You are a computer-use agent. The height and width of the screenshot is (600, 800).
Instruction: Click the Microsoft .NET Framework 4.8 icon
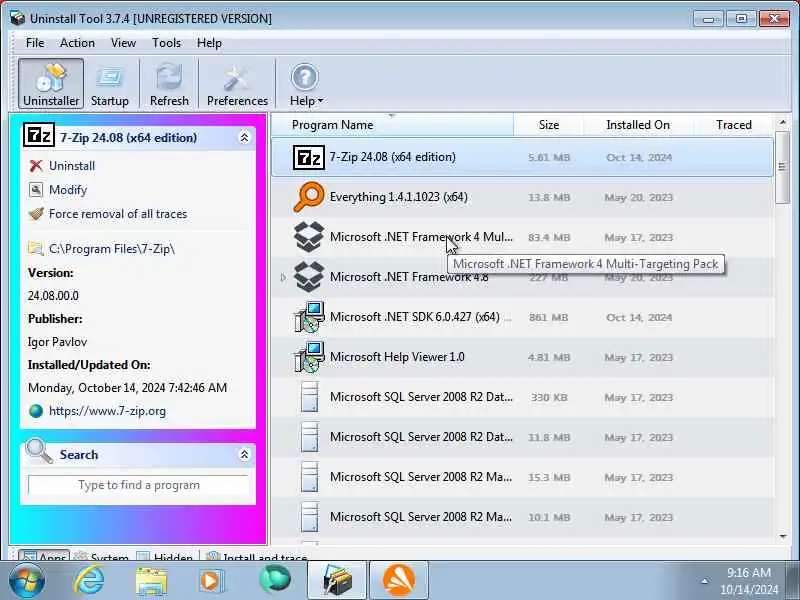coord(309,277)
